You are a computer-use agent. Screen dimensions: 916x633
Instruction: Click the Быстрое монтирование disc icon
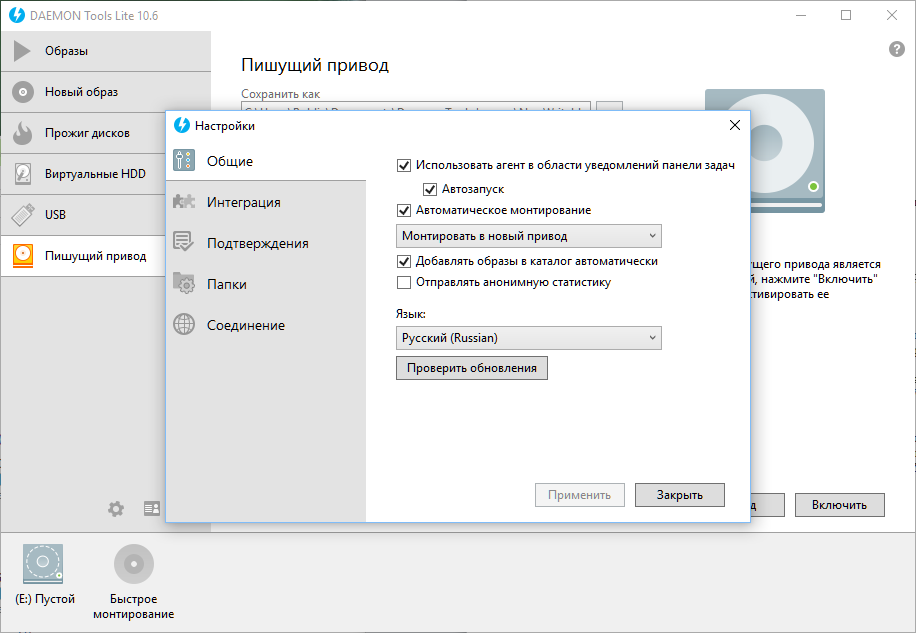(134, 564)
